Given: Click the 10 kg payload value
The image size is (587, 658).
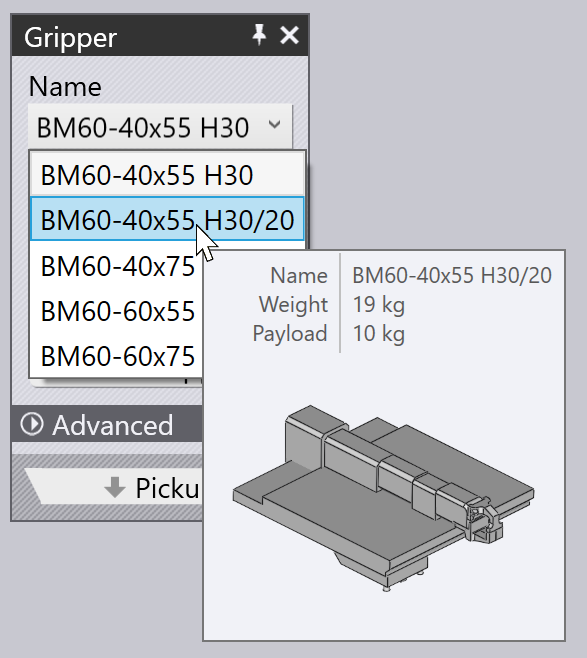Looking at the screenshot, I should 378,334.
